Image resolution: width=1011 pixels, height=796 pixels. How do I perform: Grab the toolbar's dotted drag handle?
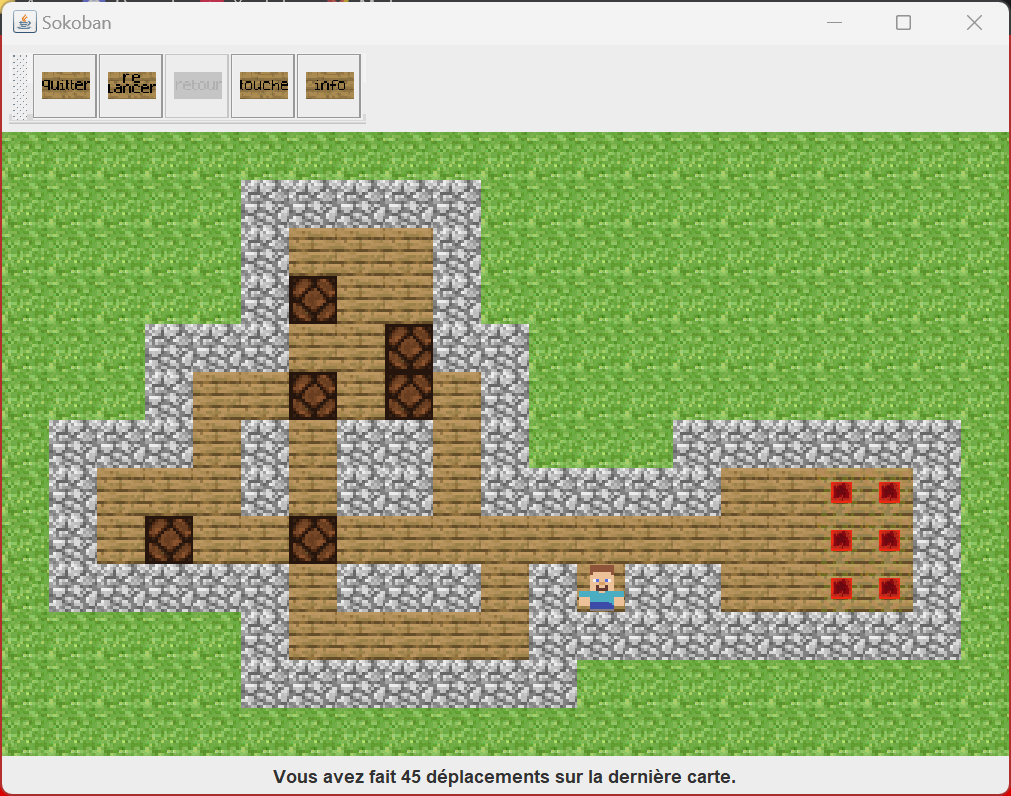[x=19, y=86]
